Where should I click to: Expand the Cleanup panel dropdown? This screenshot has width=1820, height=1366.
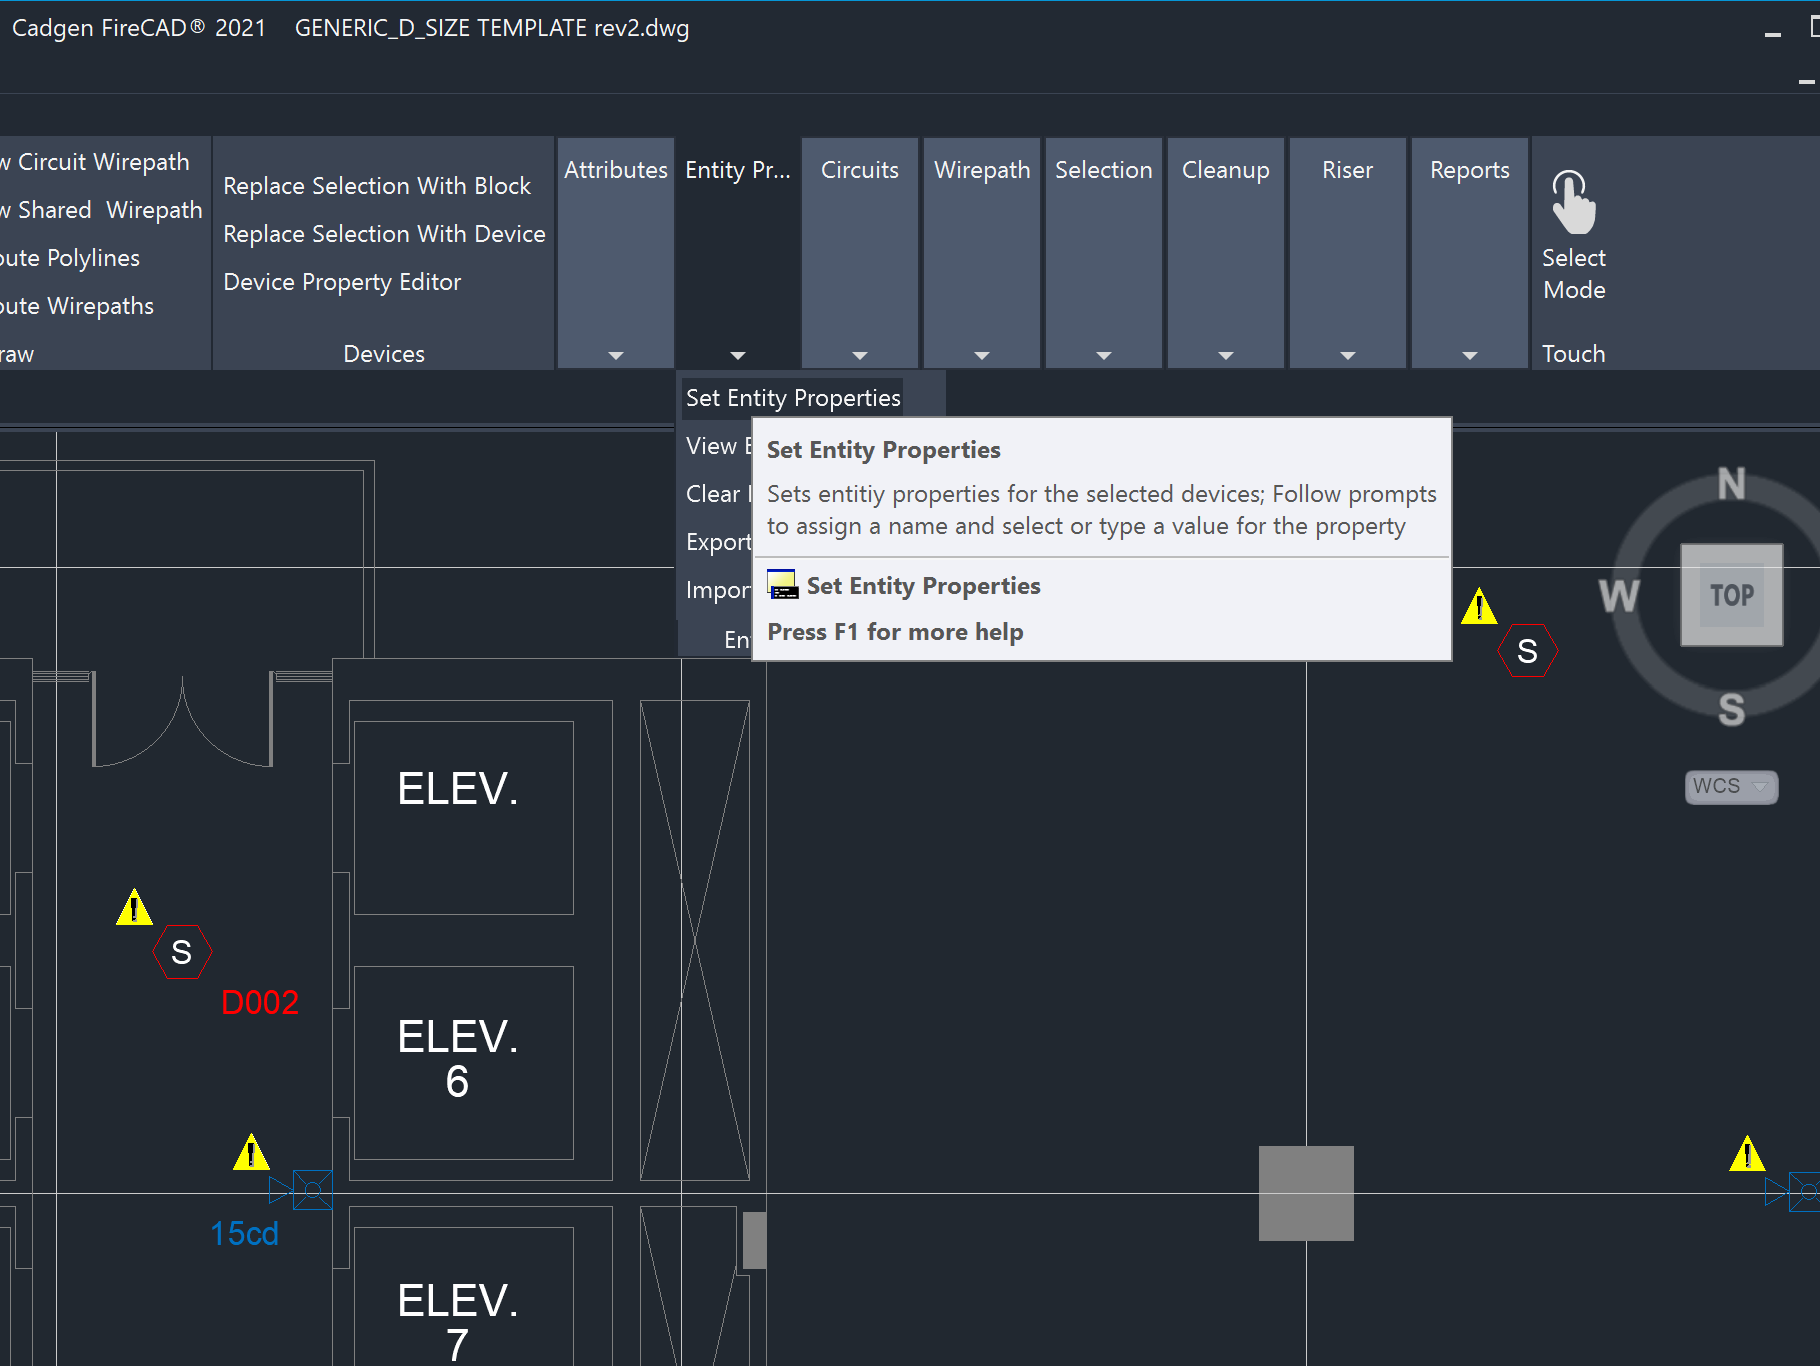[x=1226, y=355]
